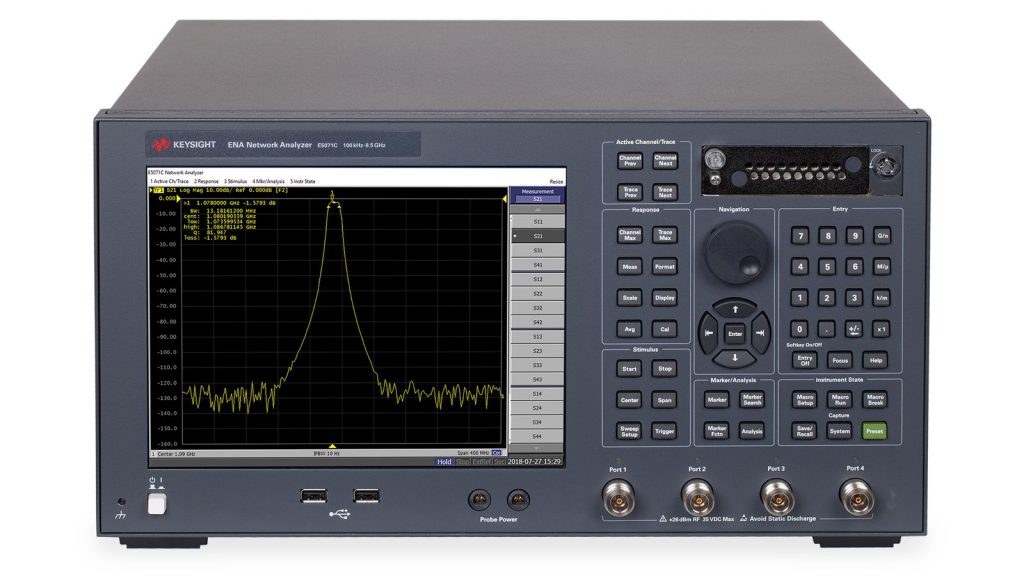Click the Channel Next key
This screenshot has height=576, width=1024.
pyautogui.click(x=665, y=161)
